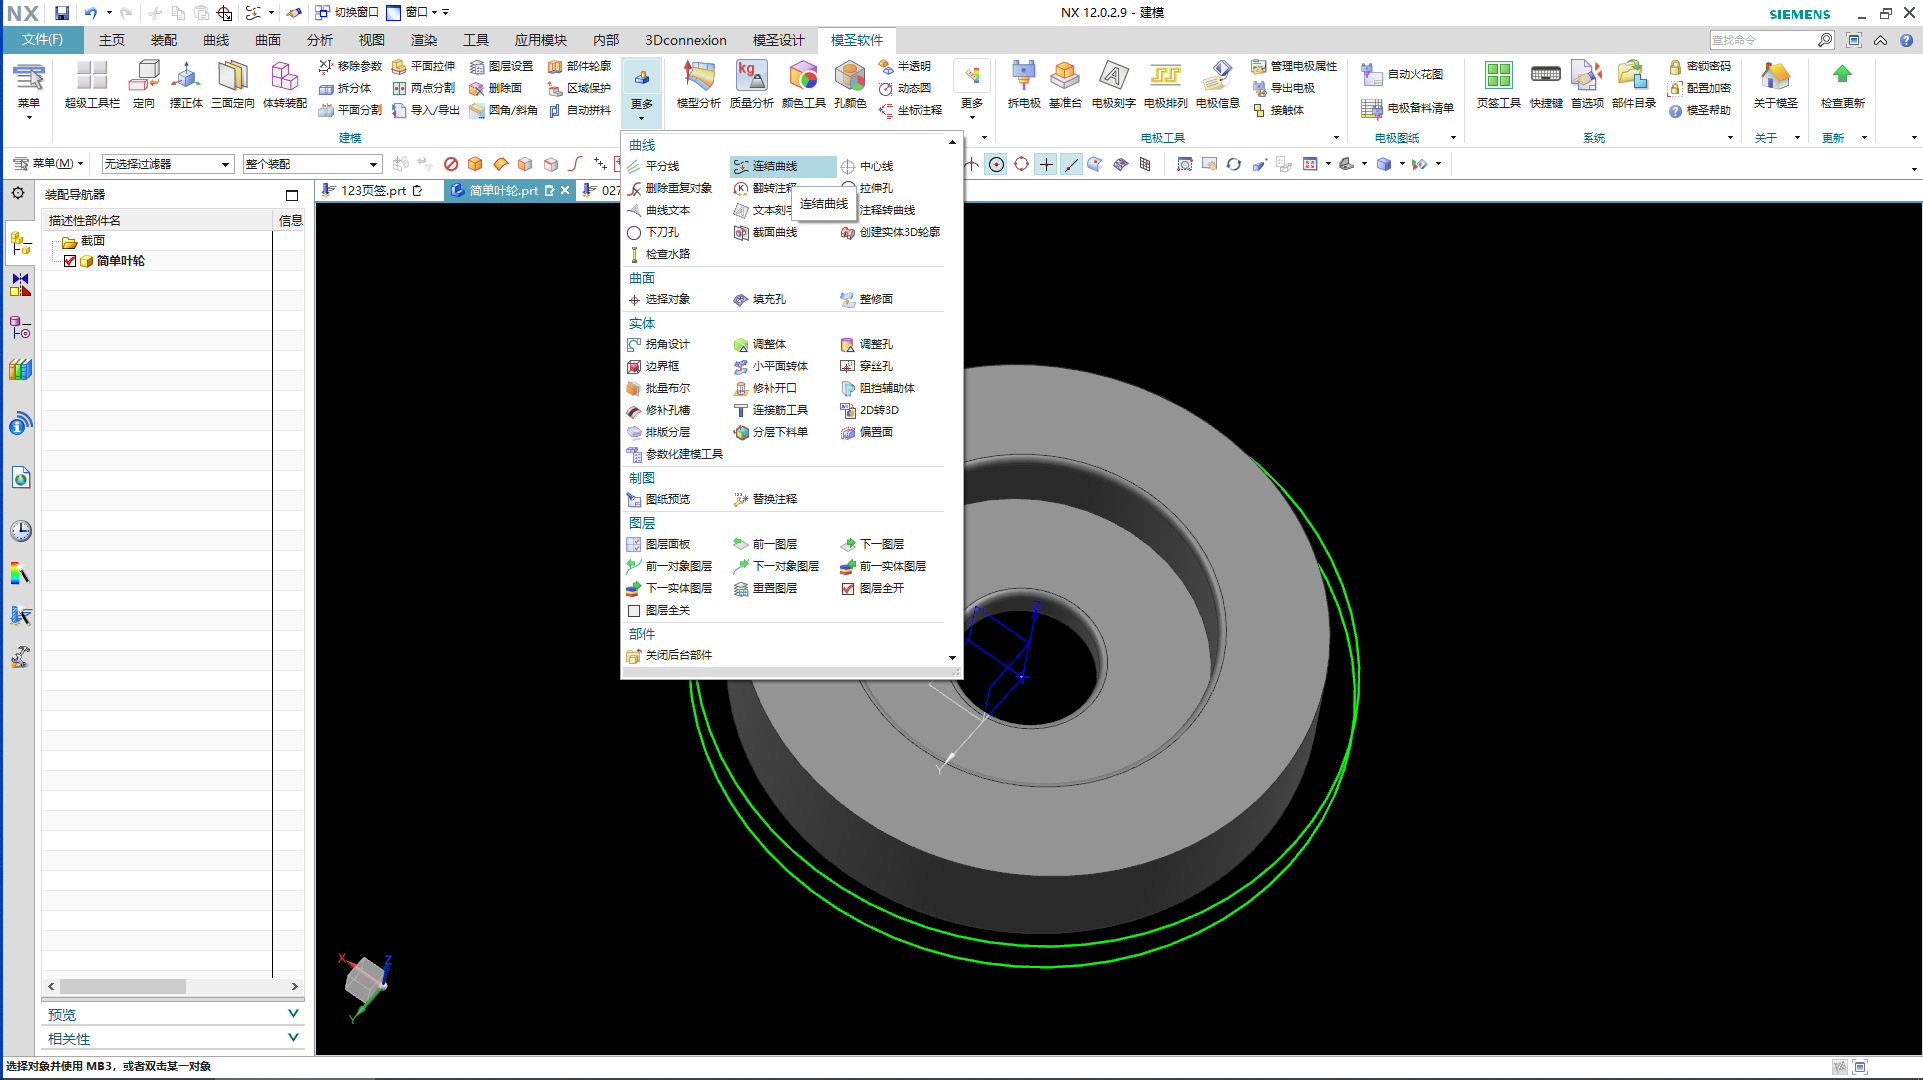The height and width of the screenshot is (1080, 1923).
Task: Open the 体转装配 body-to-assembly tool
Action: point(284,84)
